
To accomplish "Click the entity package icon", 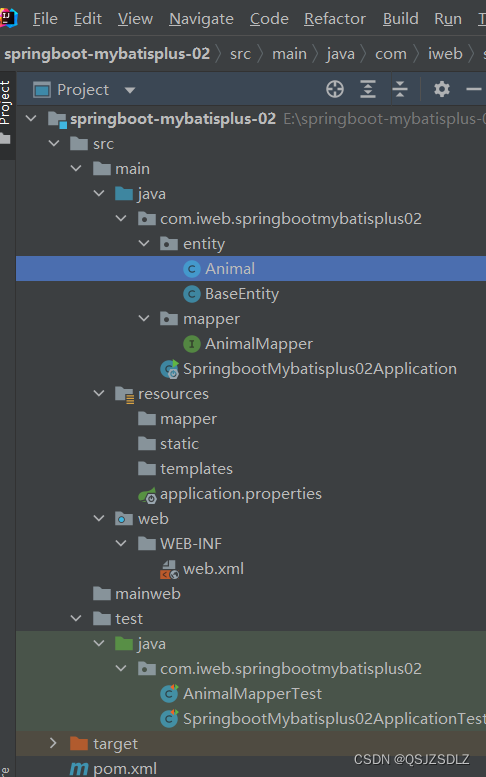I will click(169, 244).
